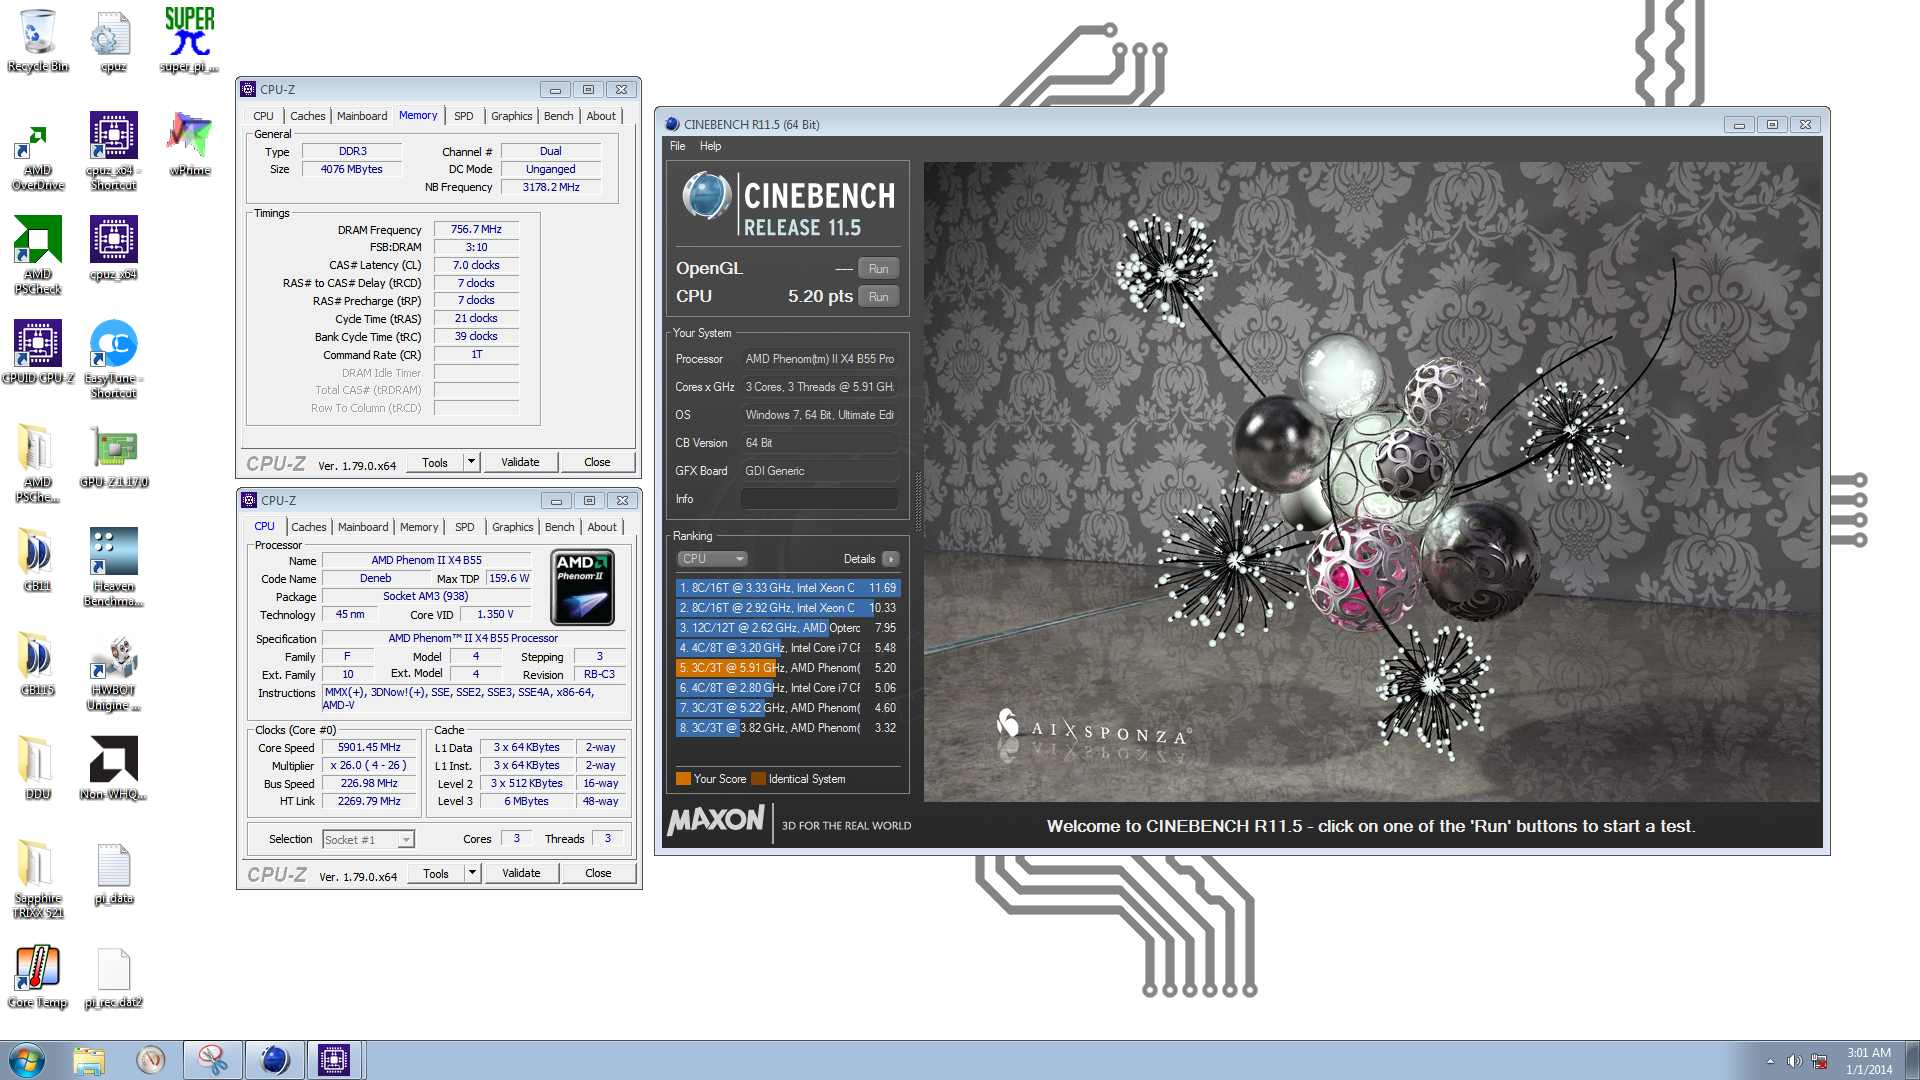
Task: Switch to CPU-Z taskbar button
Action: click(x=334, y=1060)
